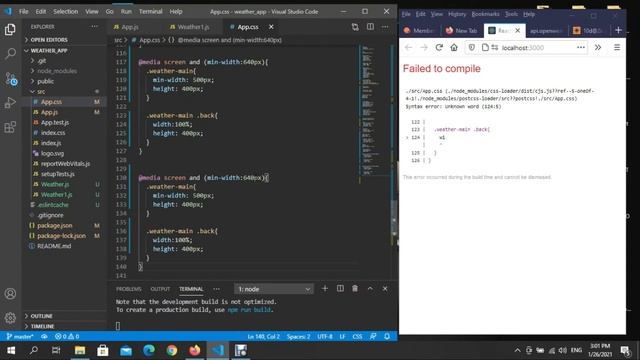Open the File menu in VS Code
Screen dimensions: 640x360
(24, 11)
